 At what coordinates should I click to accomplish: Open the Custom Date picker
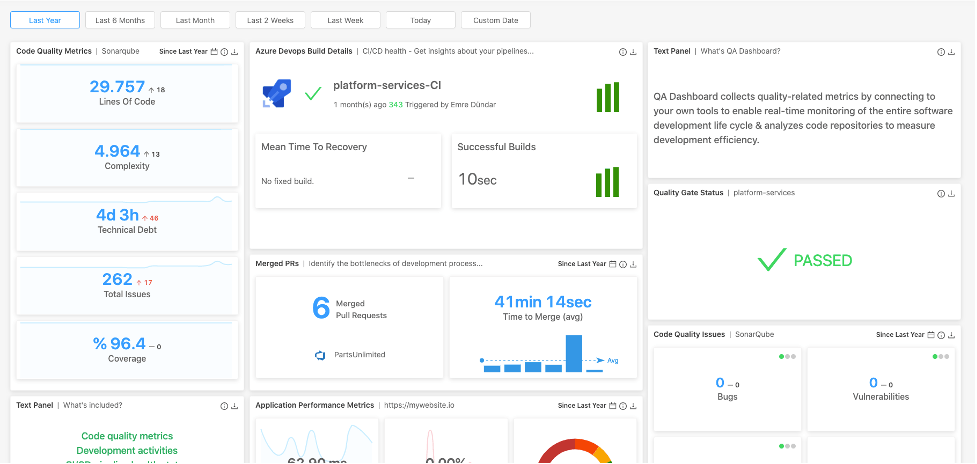[x=495, y=20]
